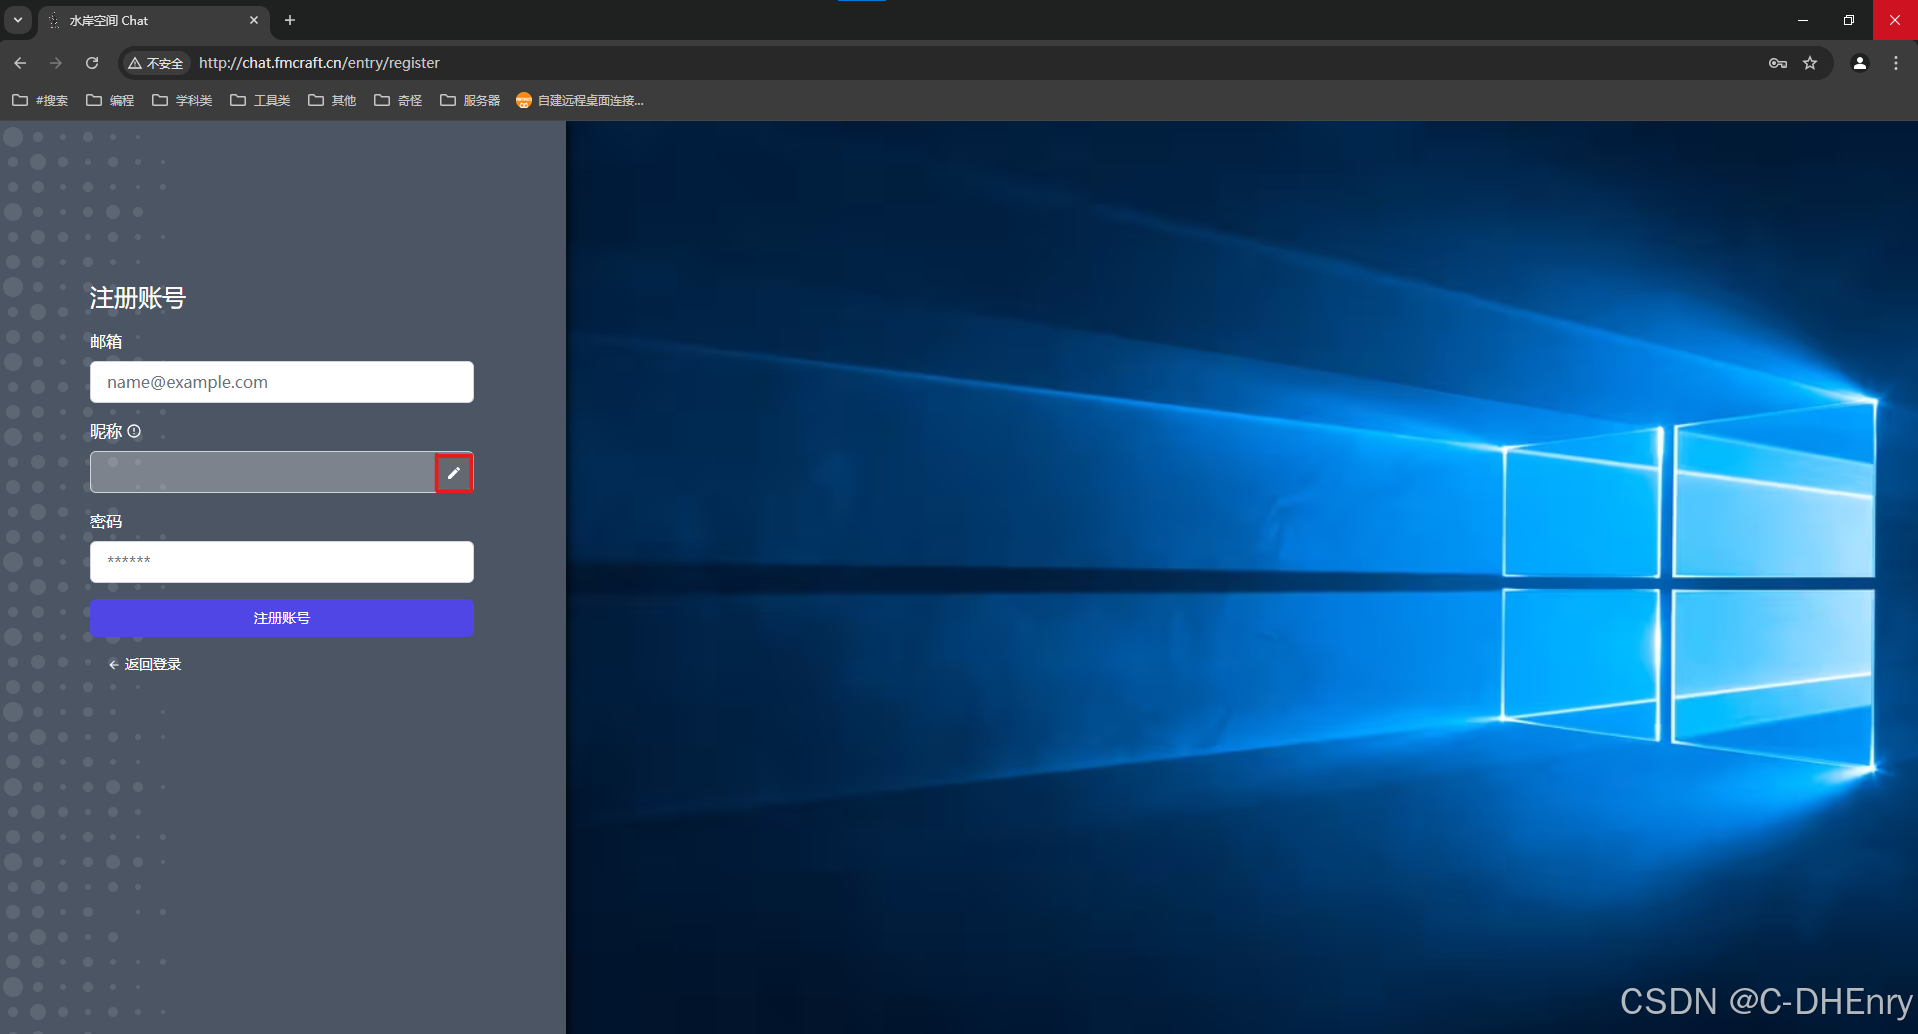Viewport: 1918px width, 1034px height.
Task: Click the browser forward arrow
Action: (56, 63)
